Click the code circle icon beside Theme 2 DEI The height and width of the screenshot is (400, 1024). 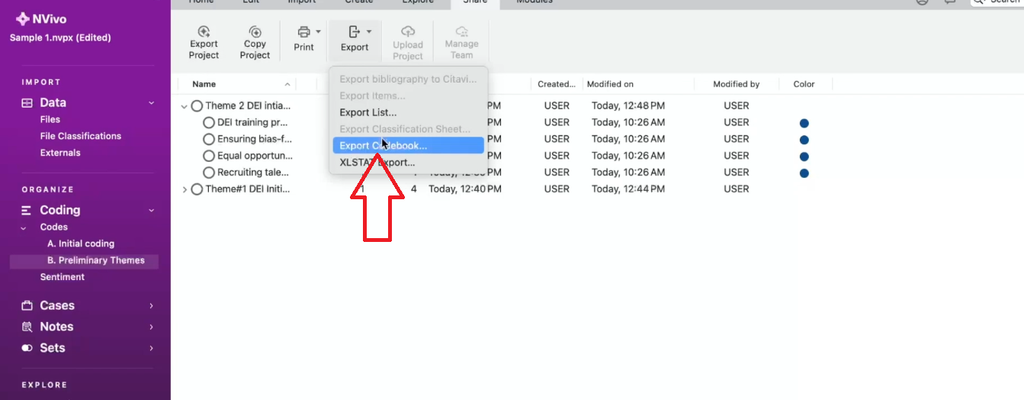point(197,106)
